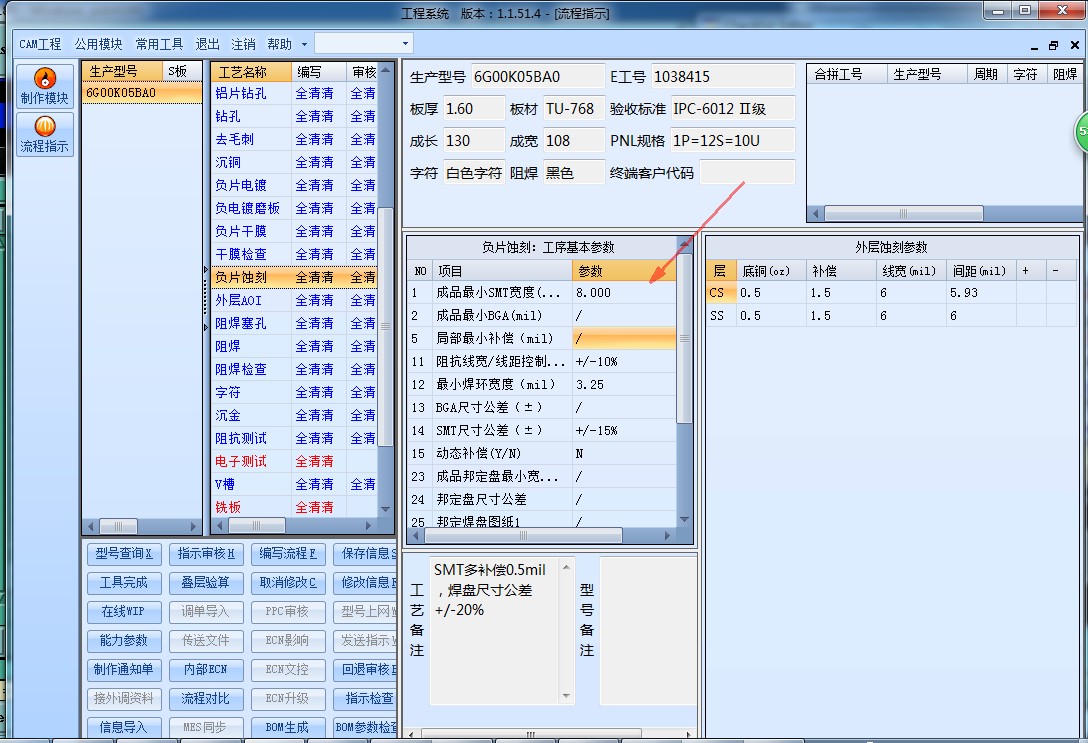This screenshot has width=1088, height=743.
Task: Click the 指示检查 button
Action: point(366,699)
